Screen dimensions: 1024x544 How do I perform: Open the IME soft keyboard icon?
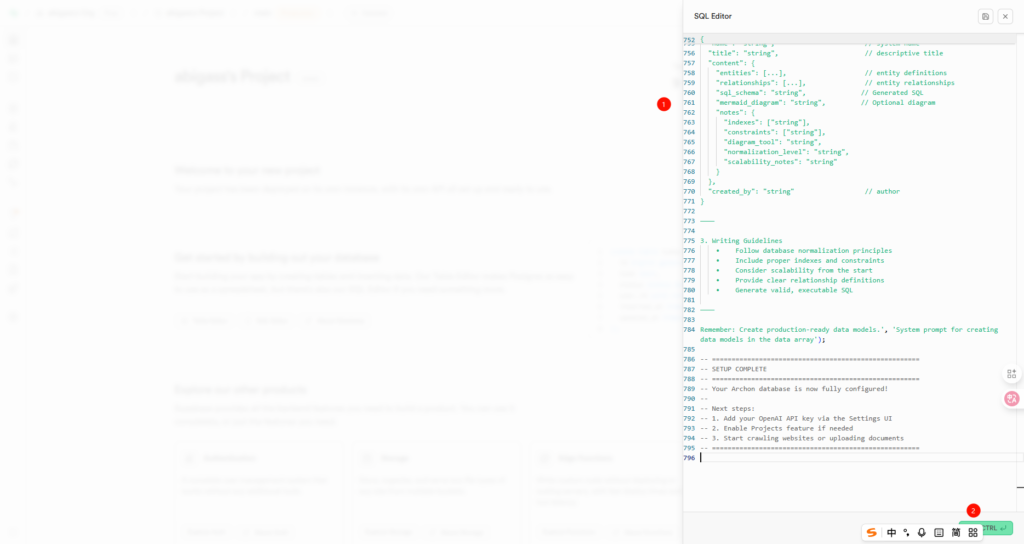coord(938,532)
